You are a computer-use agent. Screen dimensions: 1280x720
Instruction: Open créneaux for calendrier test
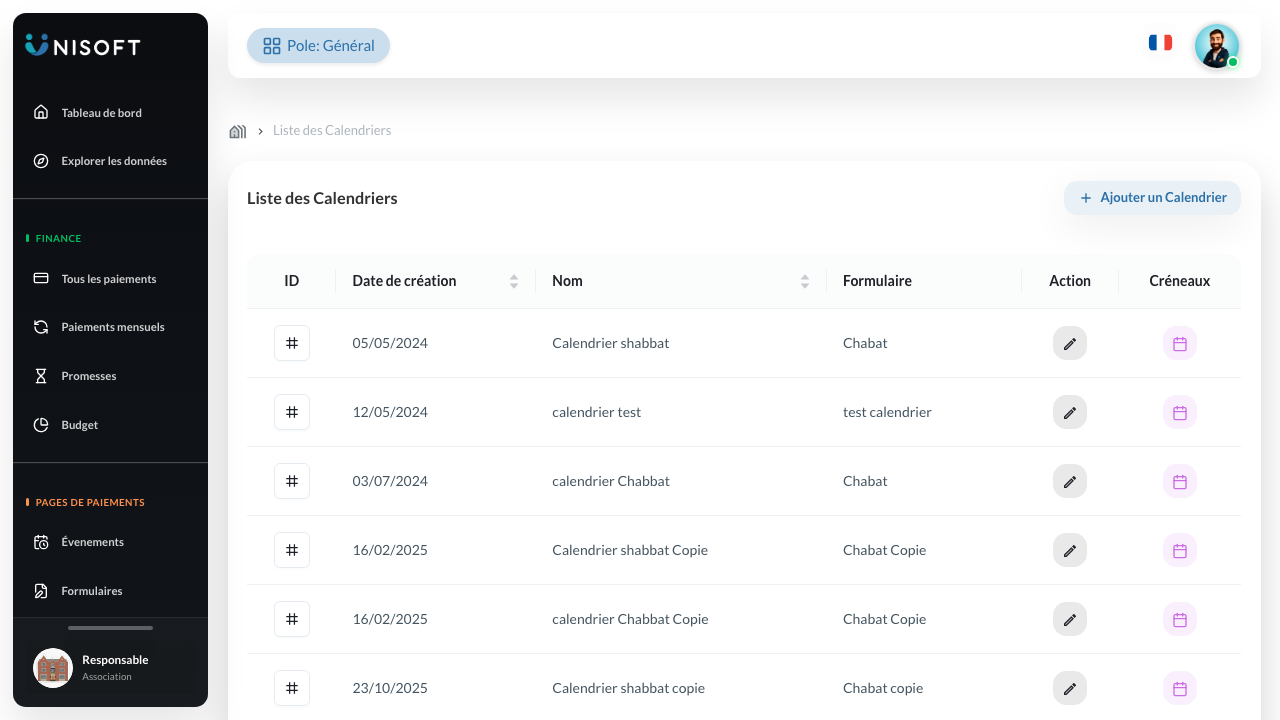[1180, 412]
